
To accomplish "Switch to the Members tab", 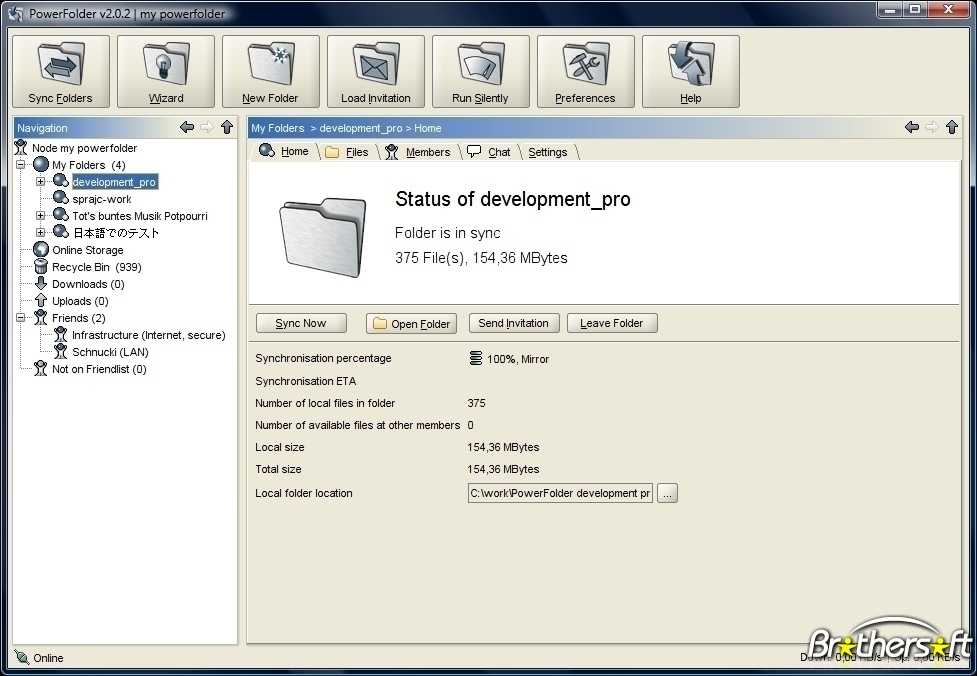I will [419, 152].
